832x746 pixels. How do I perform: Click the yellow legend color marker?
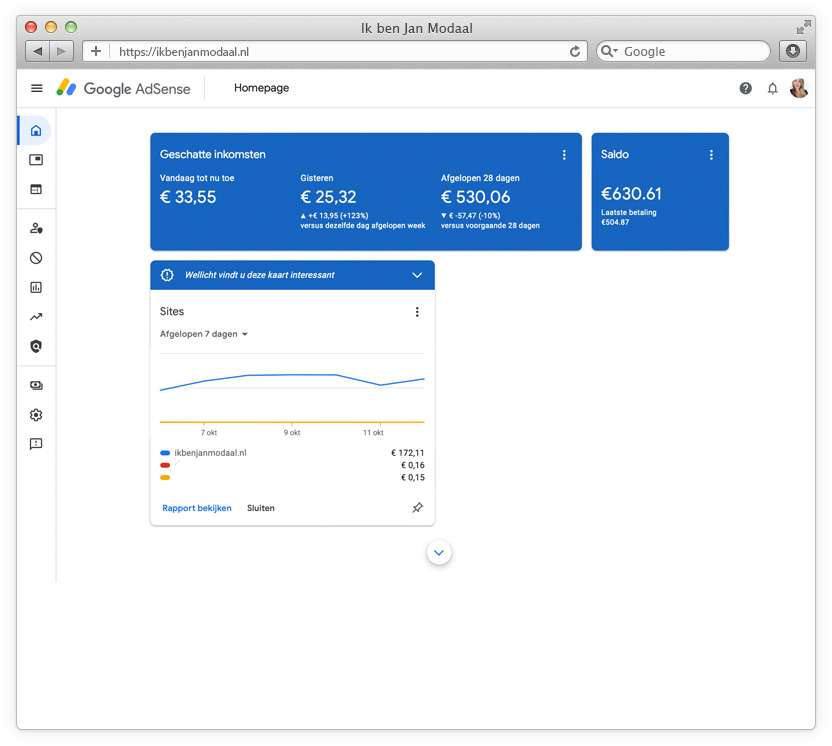click(165, 478)
